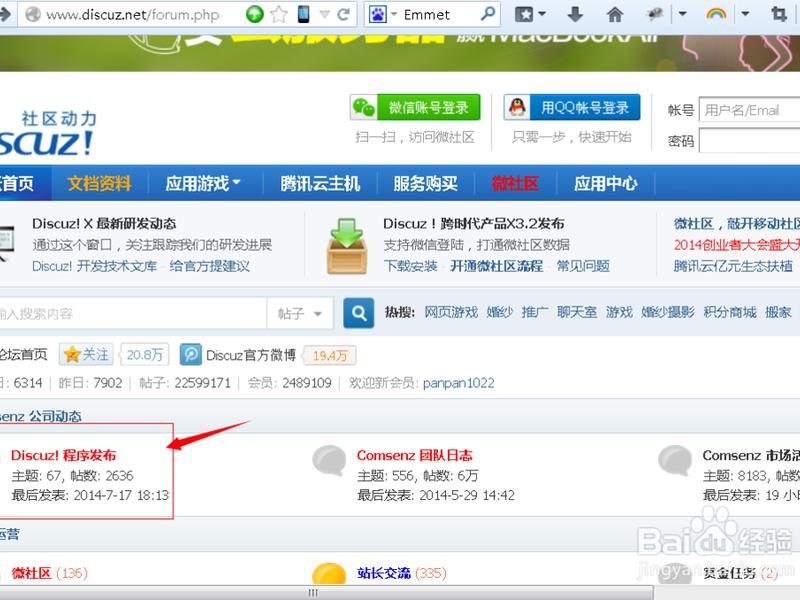Image resolution: width=800 pixels, height=600 pixels.
Task: Open 腾讯云亿元生态扶植 link
Action: [x=733, y=266]
